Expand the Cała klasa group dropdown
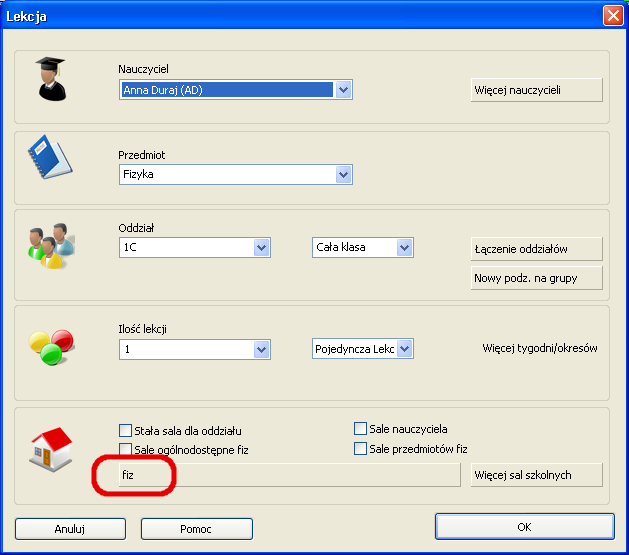This screenshot has height=555, width=629. (x=404, y=247)
